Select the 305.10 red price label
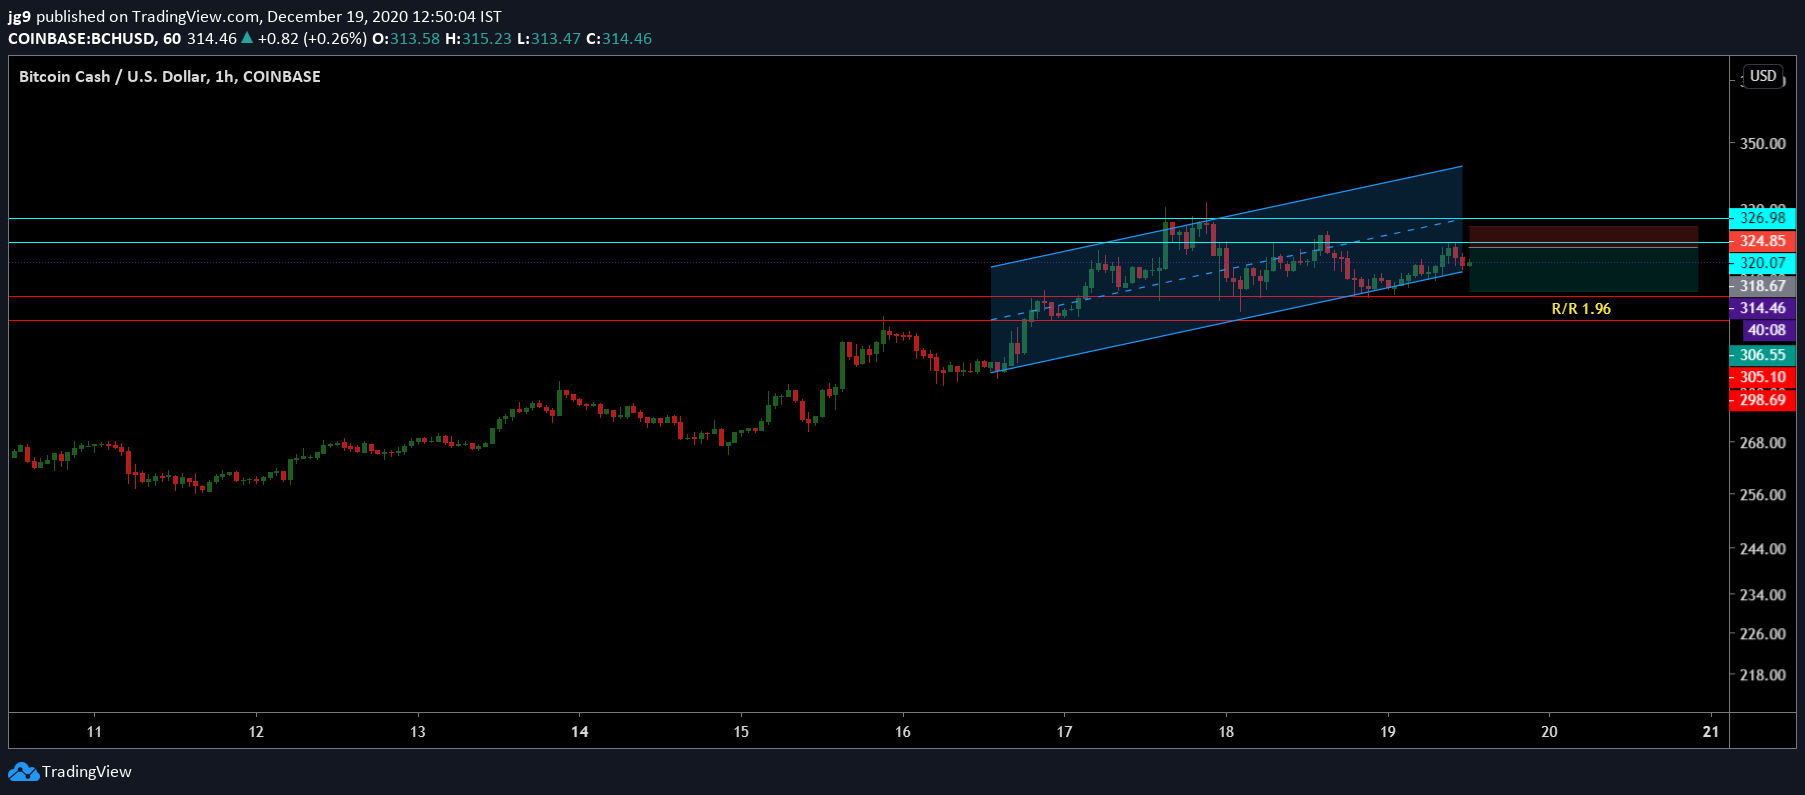Viewport: 1805px width, 795px height. (x=1762, y=377)
